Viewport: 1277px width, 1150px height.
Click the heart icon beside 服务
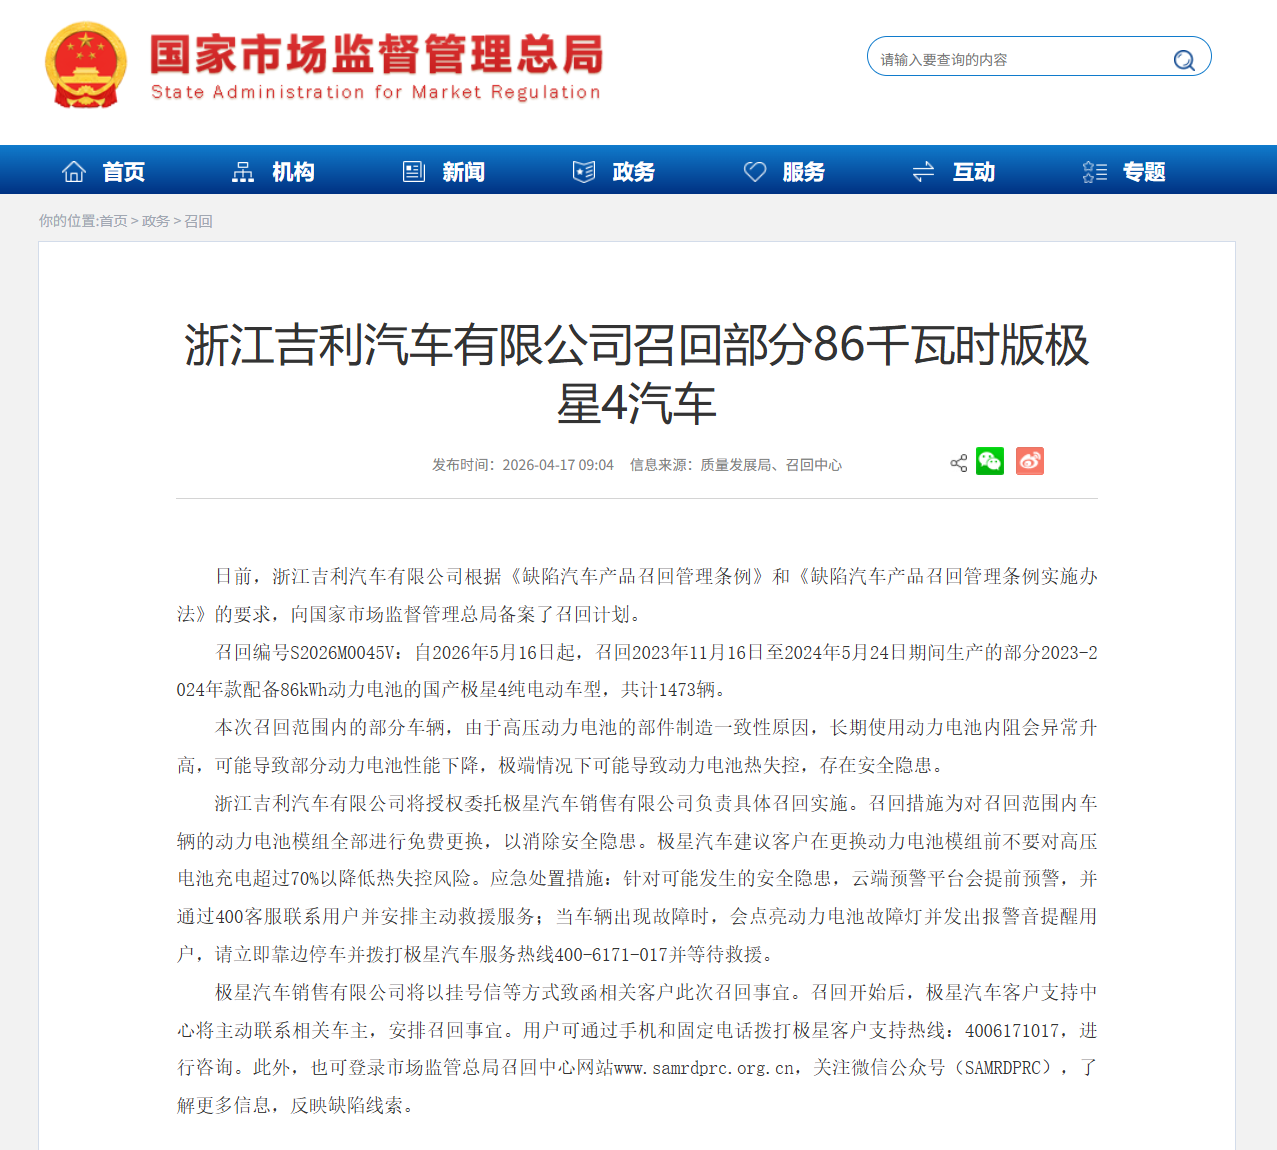[755, 172]
